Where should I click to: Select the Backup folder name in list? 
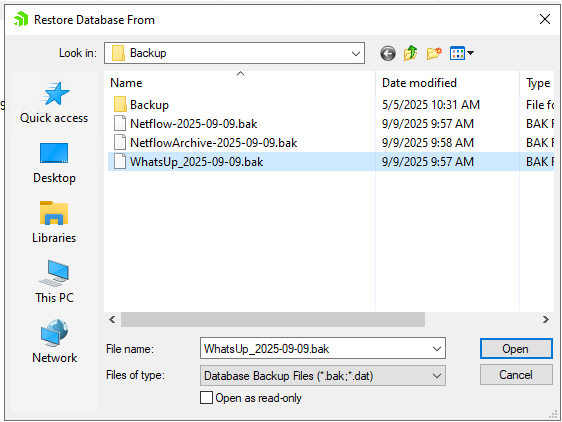click(x=149, y=105)
